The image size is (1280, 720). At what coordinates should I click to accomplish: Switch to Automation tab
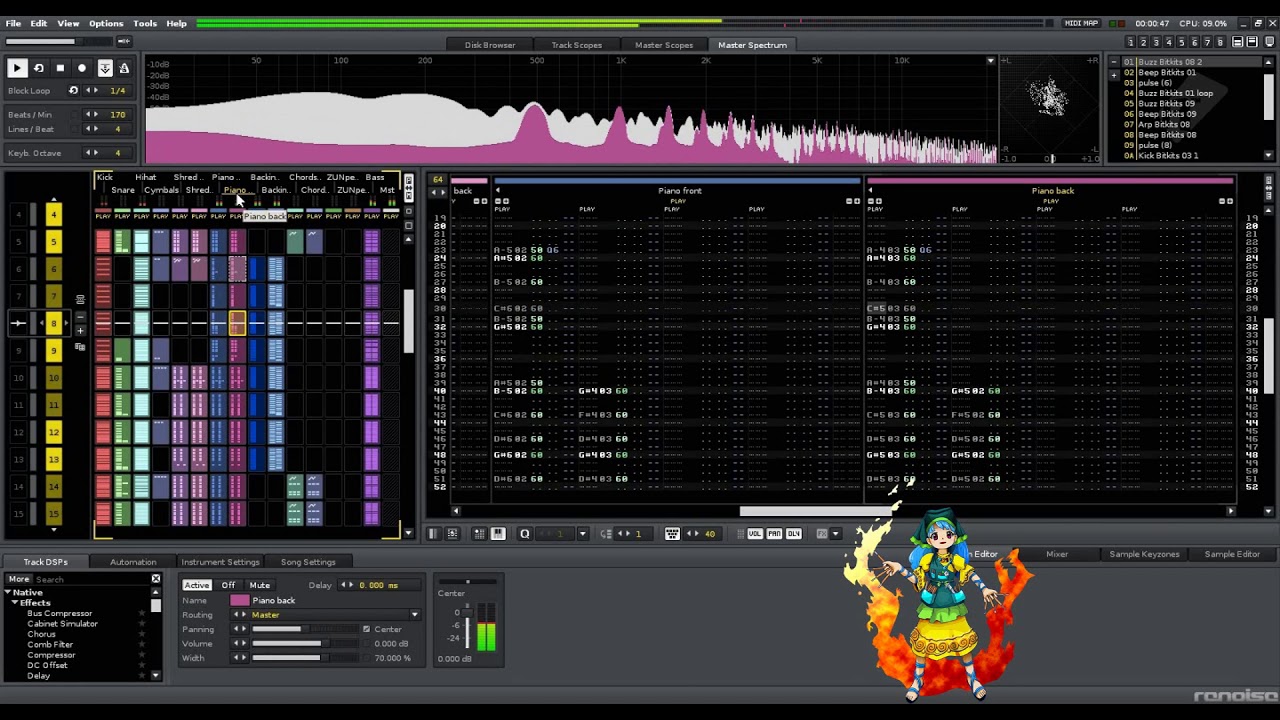coord(133,562)
